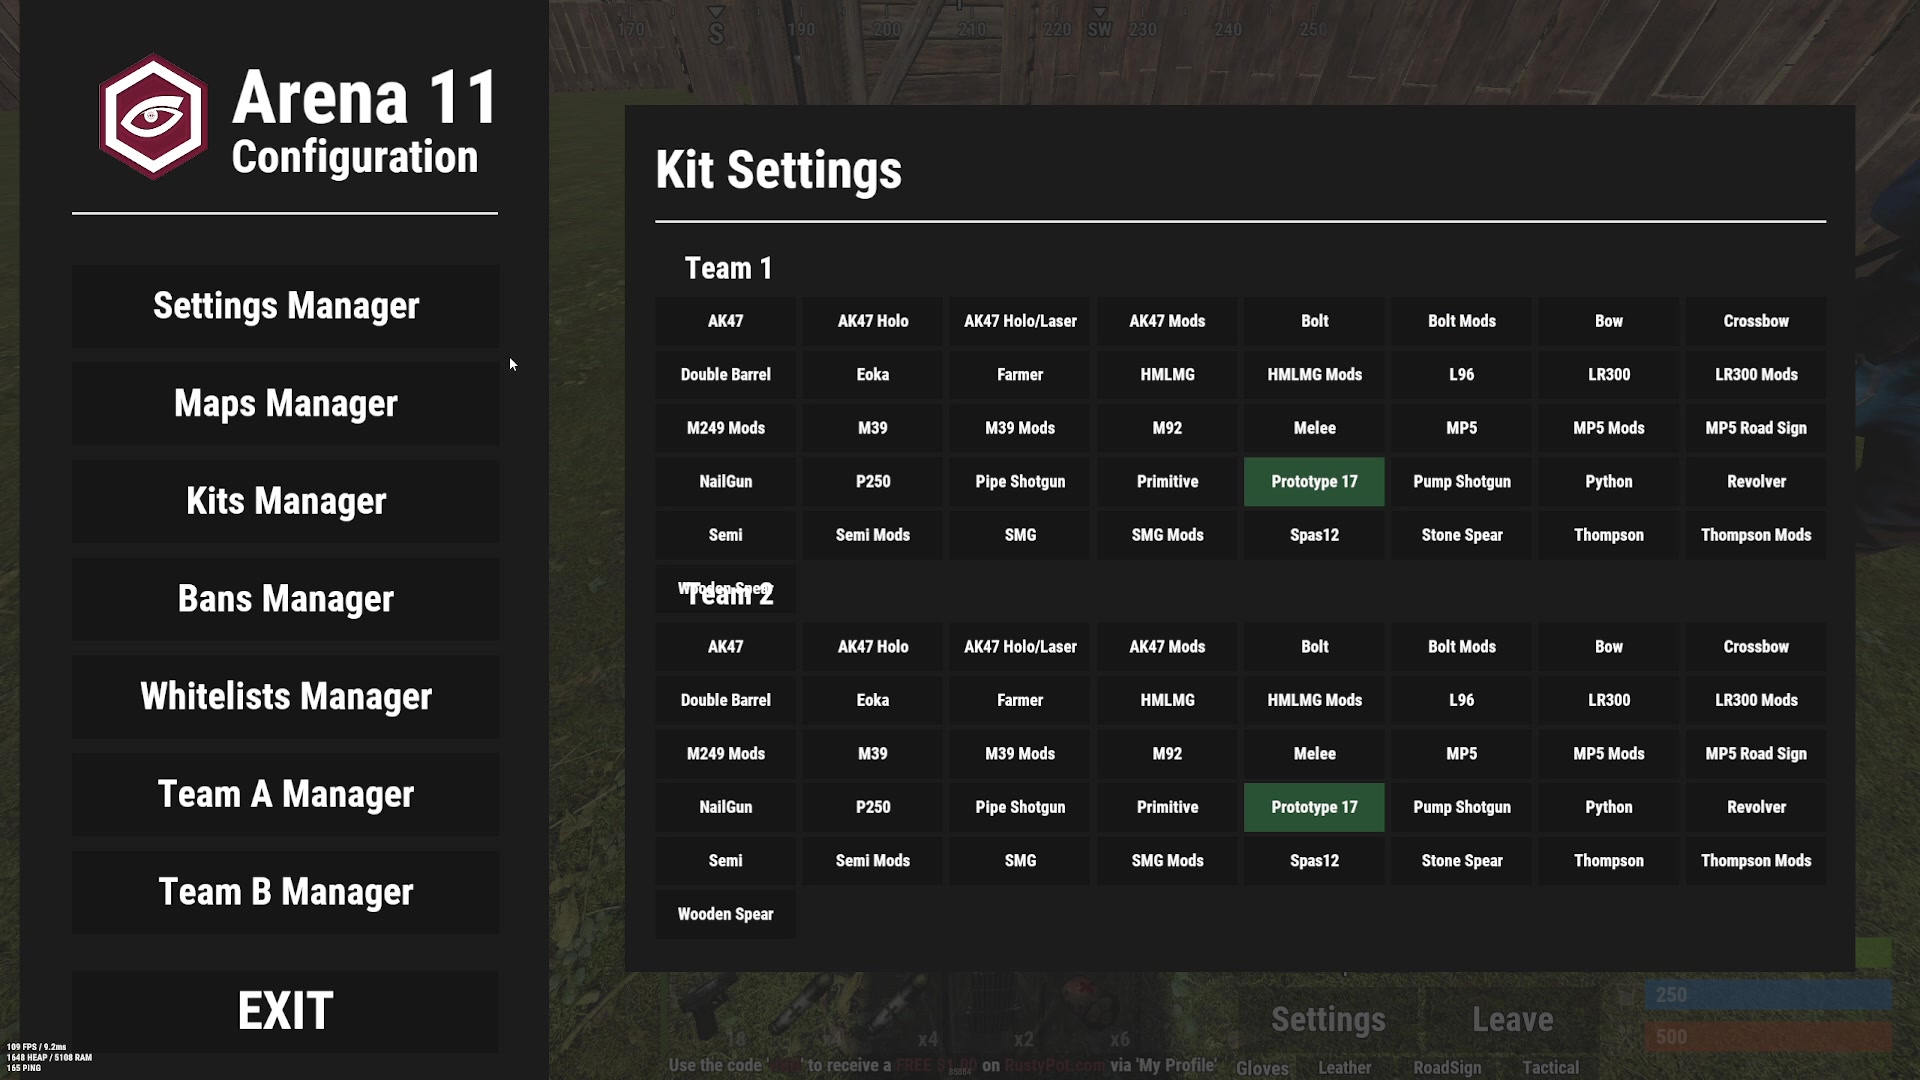Select HMLMG kit for Team 2
Image resolution: width=1920 pixels, height=1080 pixels.
pyautogui.click(x=1167, y=701)
